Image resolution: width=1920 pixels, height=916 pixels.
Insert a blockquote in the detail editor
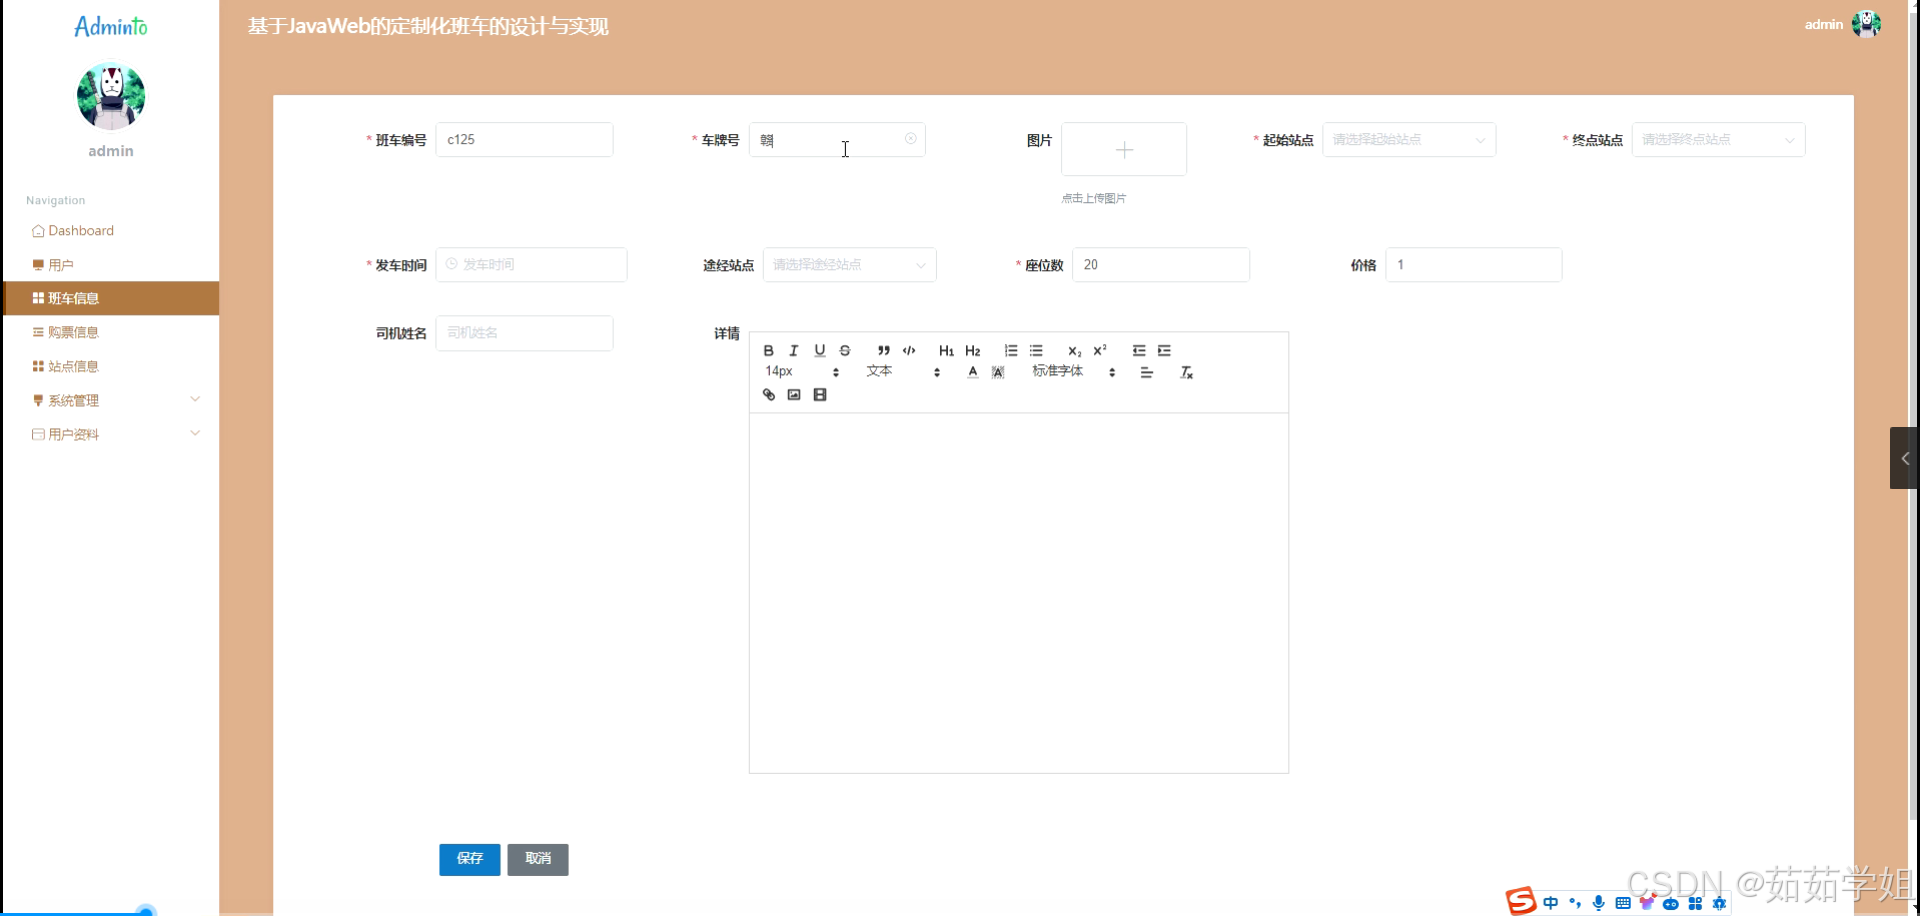click(x=883, y=350)
